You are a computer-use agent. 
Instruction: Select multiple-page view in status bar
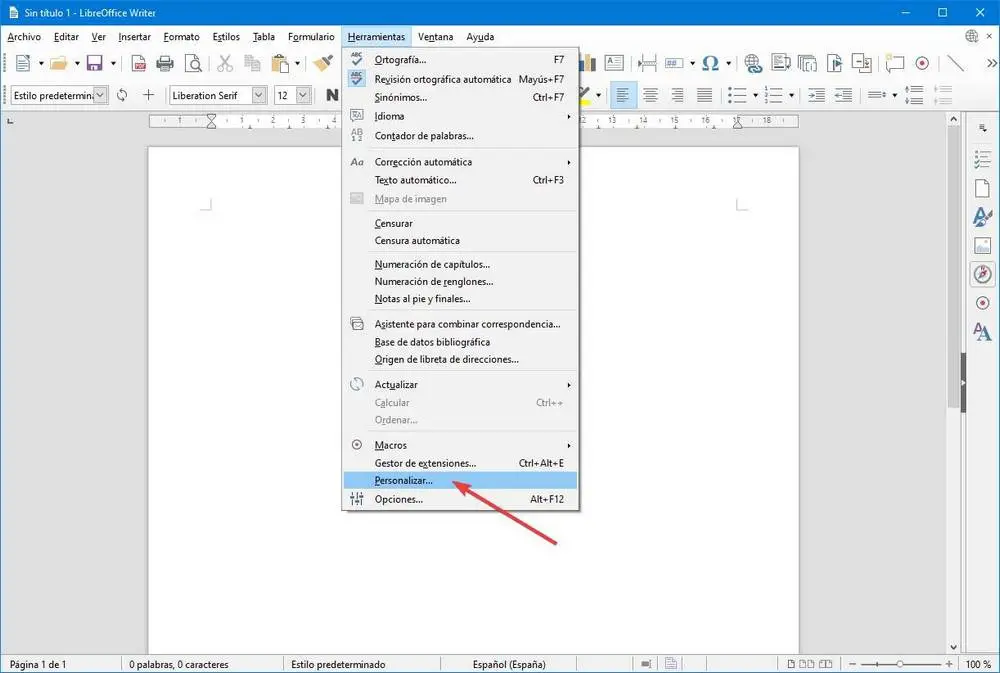pos(807,664)
